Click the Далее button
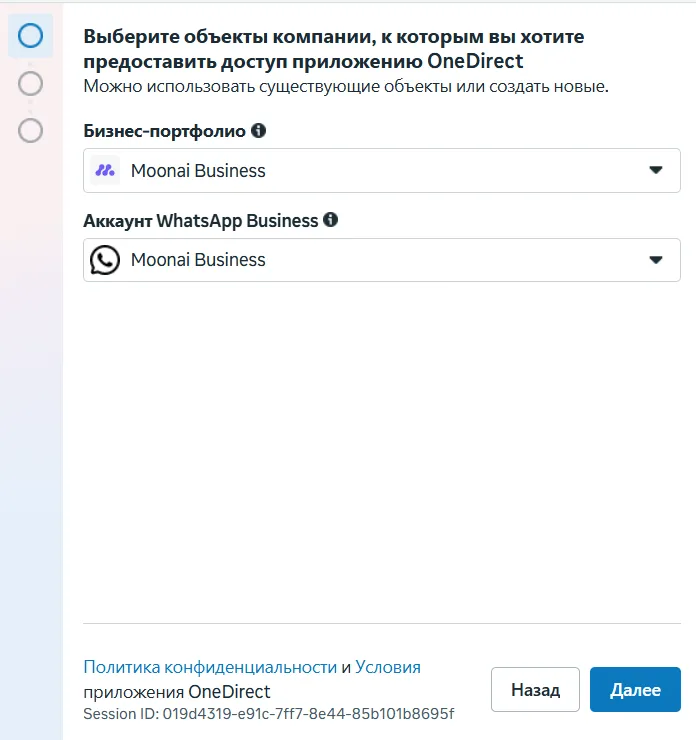The image size is (696, 740). (x=635, y=690)
